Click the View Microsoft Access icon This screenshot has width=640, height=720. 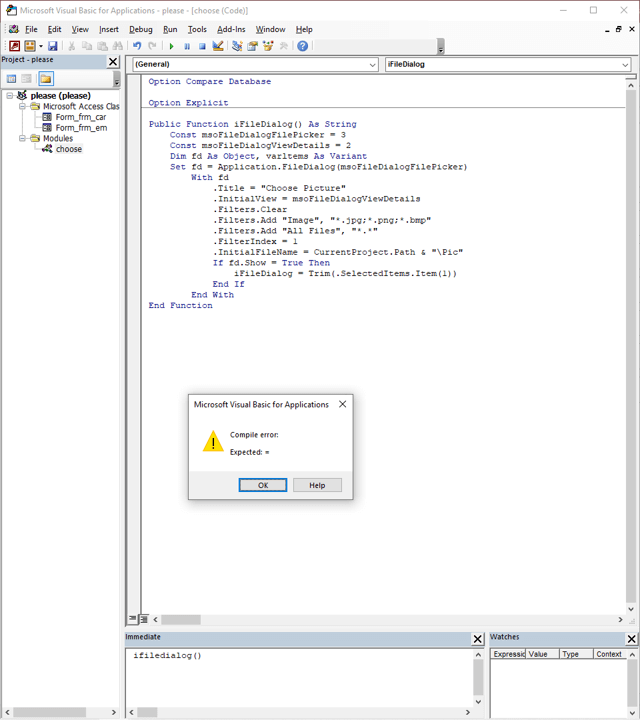click(15, 46)
